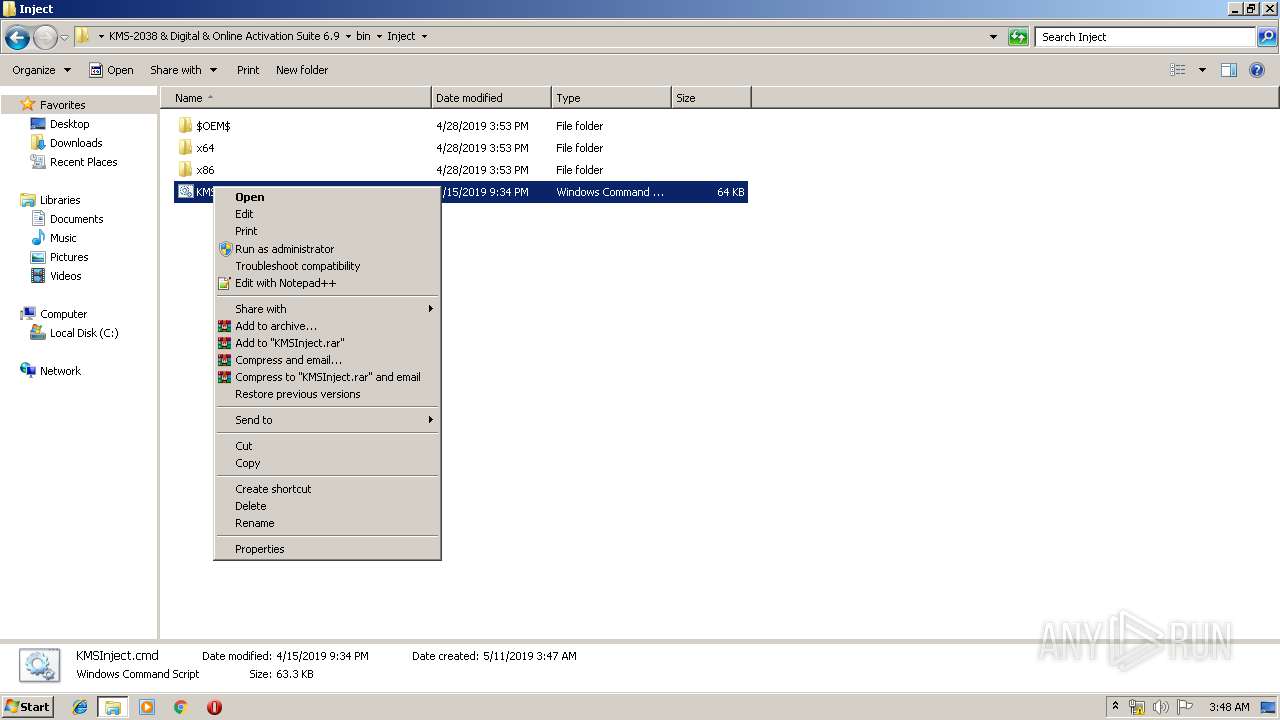Click the refresh icon beside address bar

1018,37
